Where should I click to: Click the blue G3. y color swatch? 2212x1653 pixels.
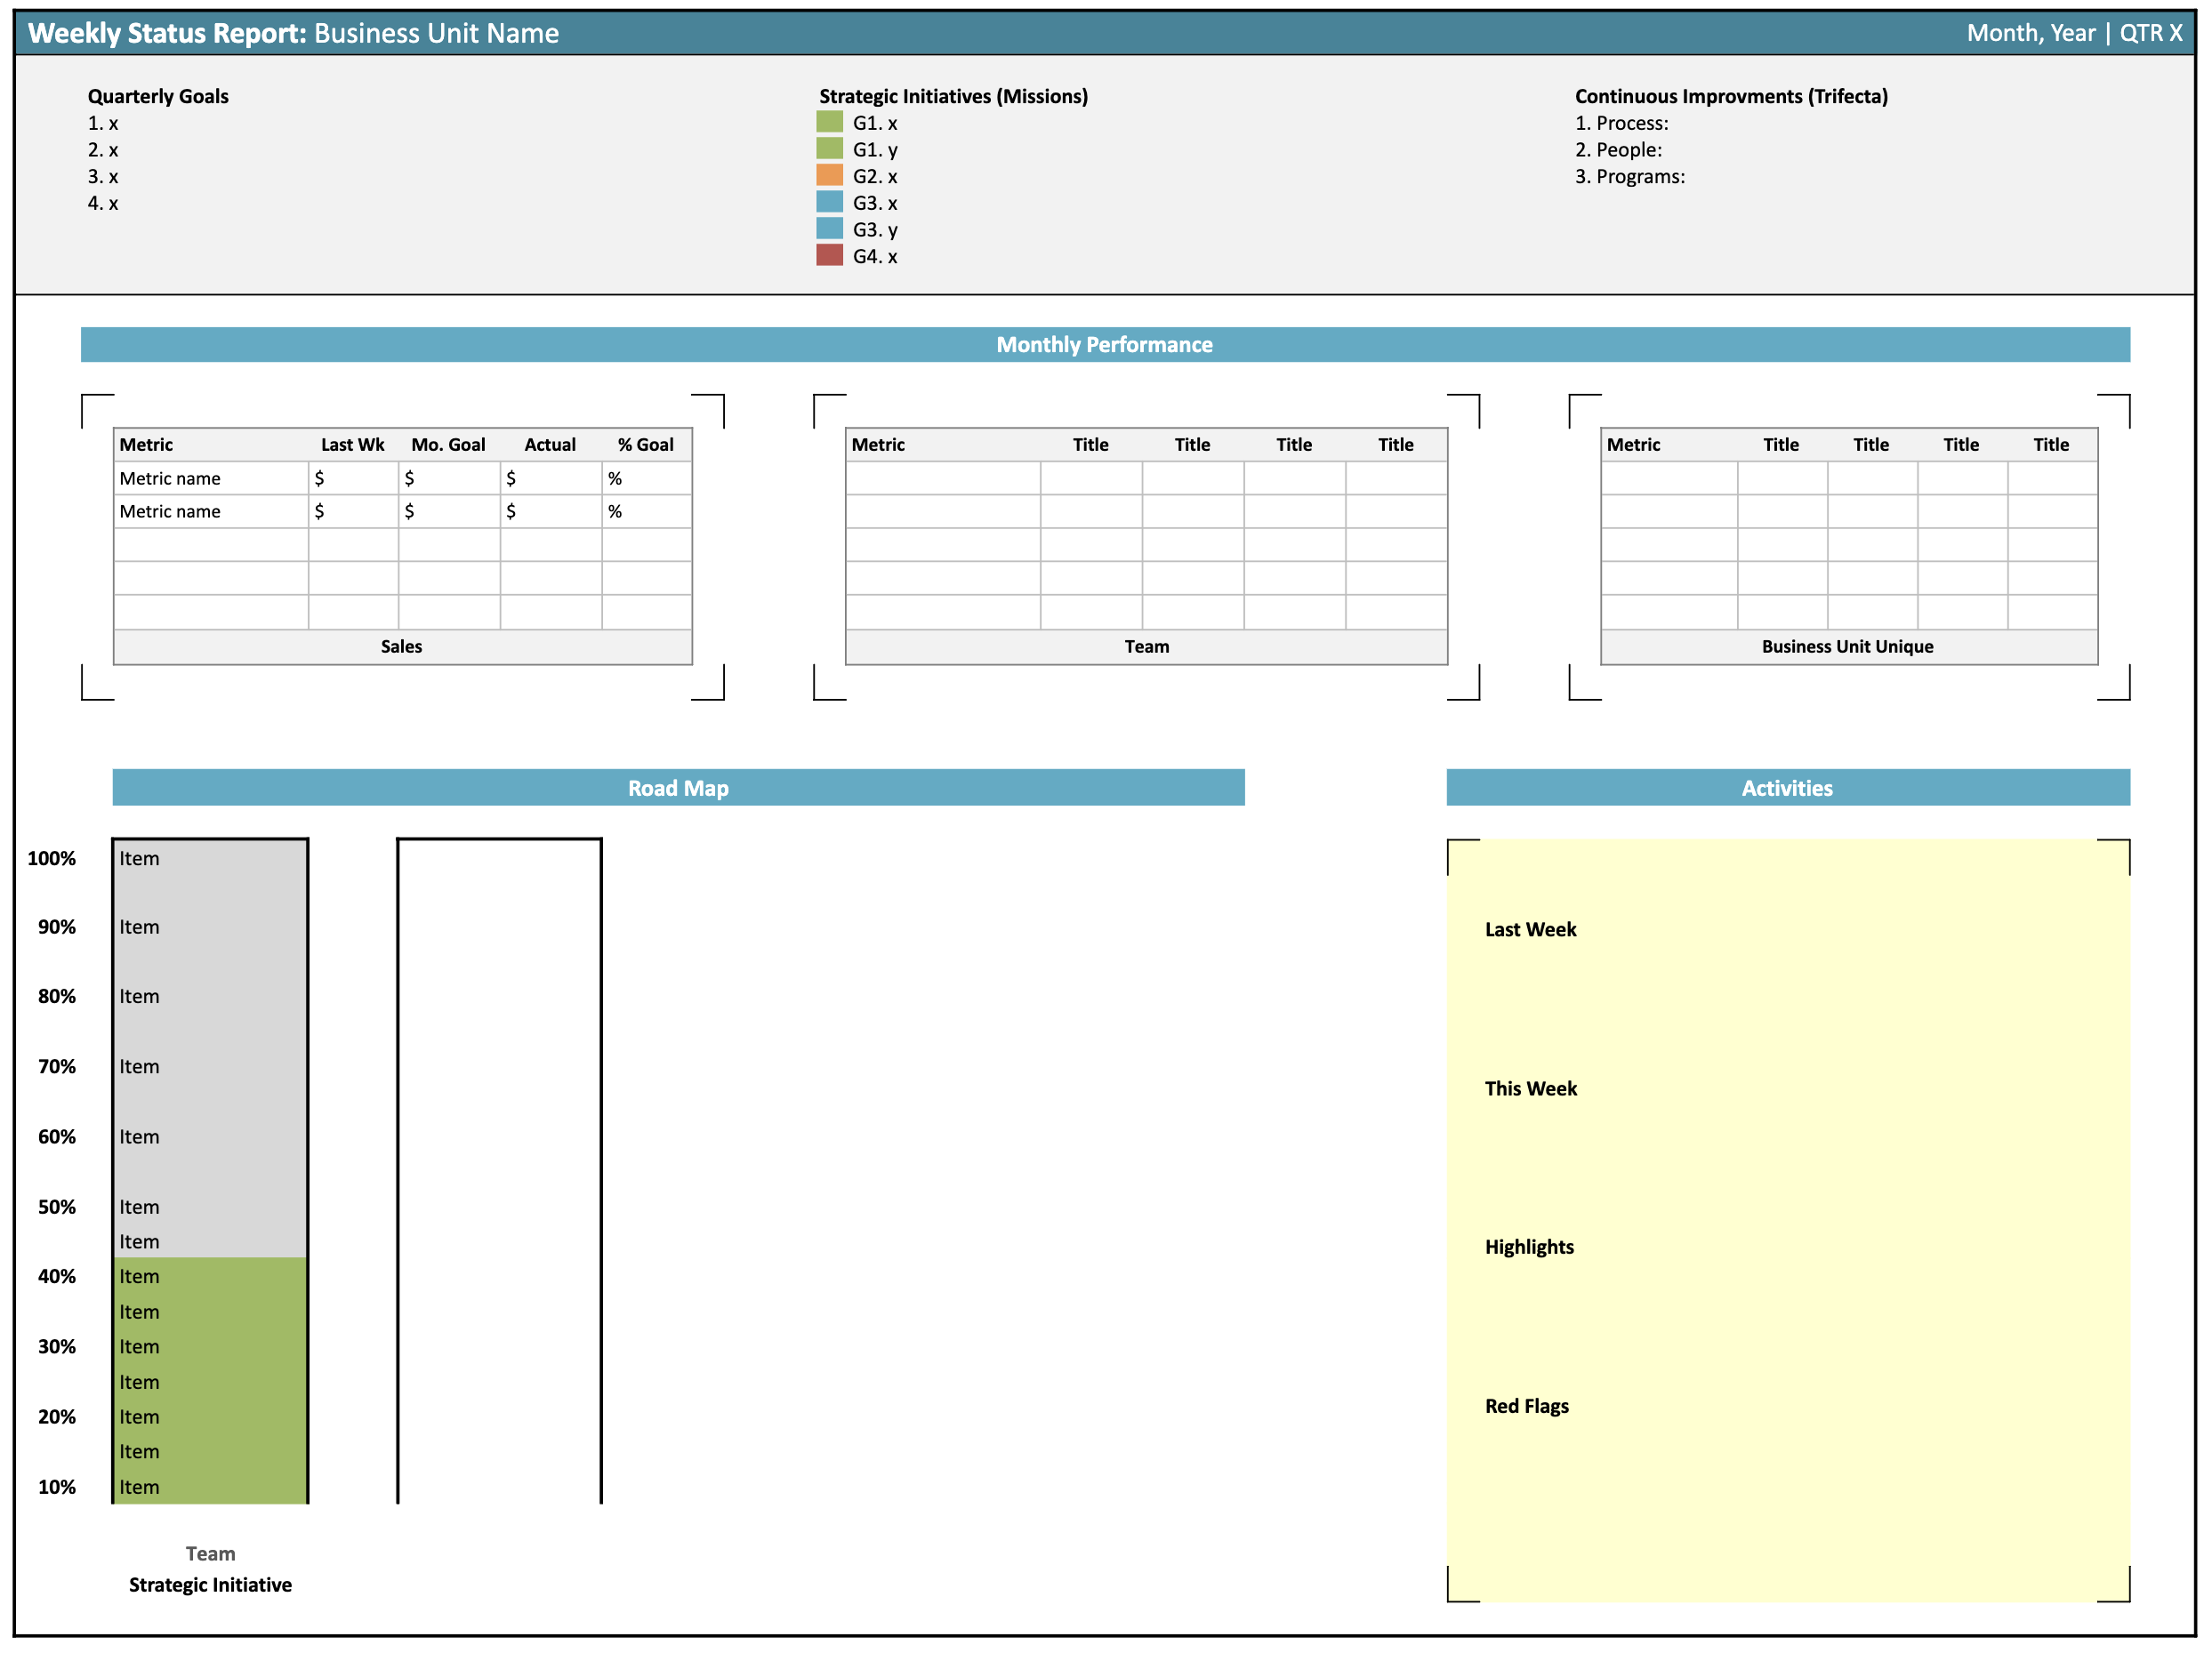[x=829, y=229]
